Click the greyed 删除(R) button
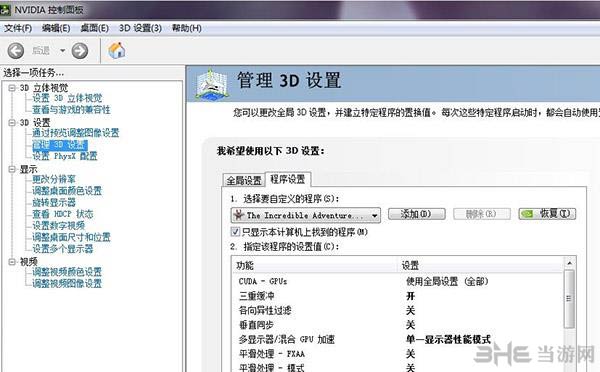 [x=482, y=214]
